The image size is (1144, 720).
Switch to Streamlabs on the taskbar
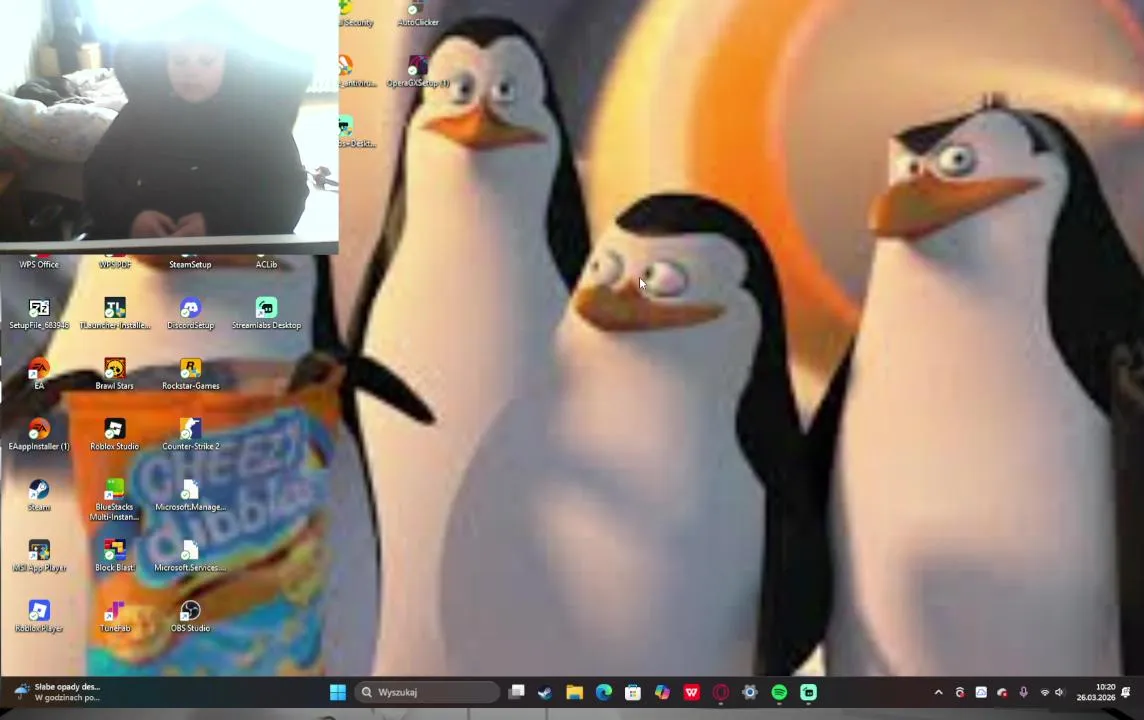pos(808,692)
